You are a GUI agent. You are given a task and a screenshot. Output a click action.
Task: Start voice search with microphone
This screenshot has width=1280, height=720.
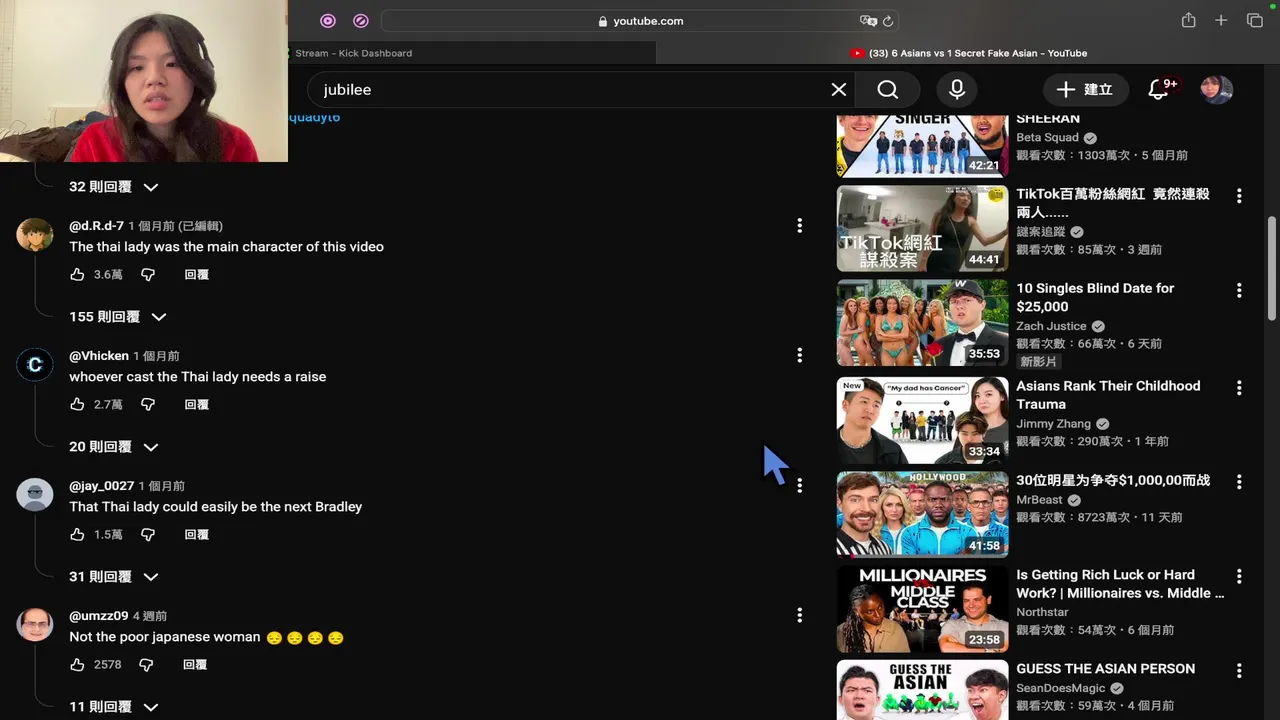click(957, 90)
